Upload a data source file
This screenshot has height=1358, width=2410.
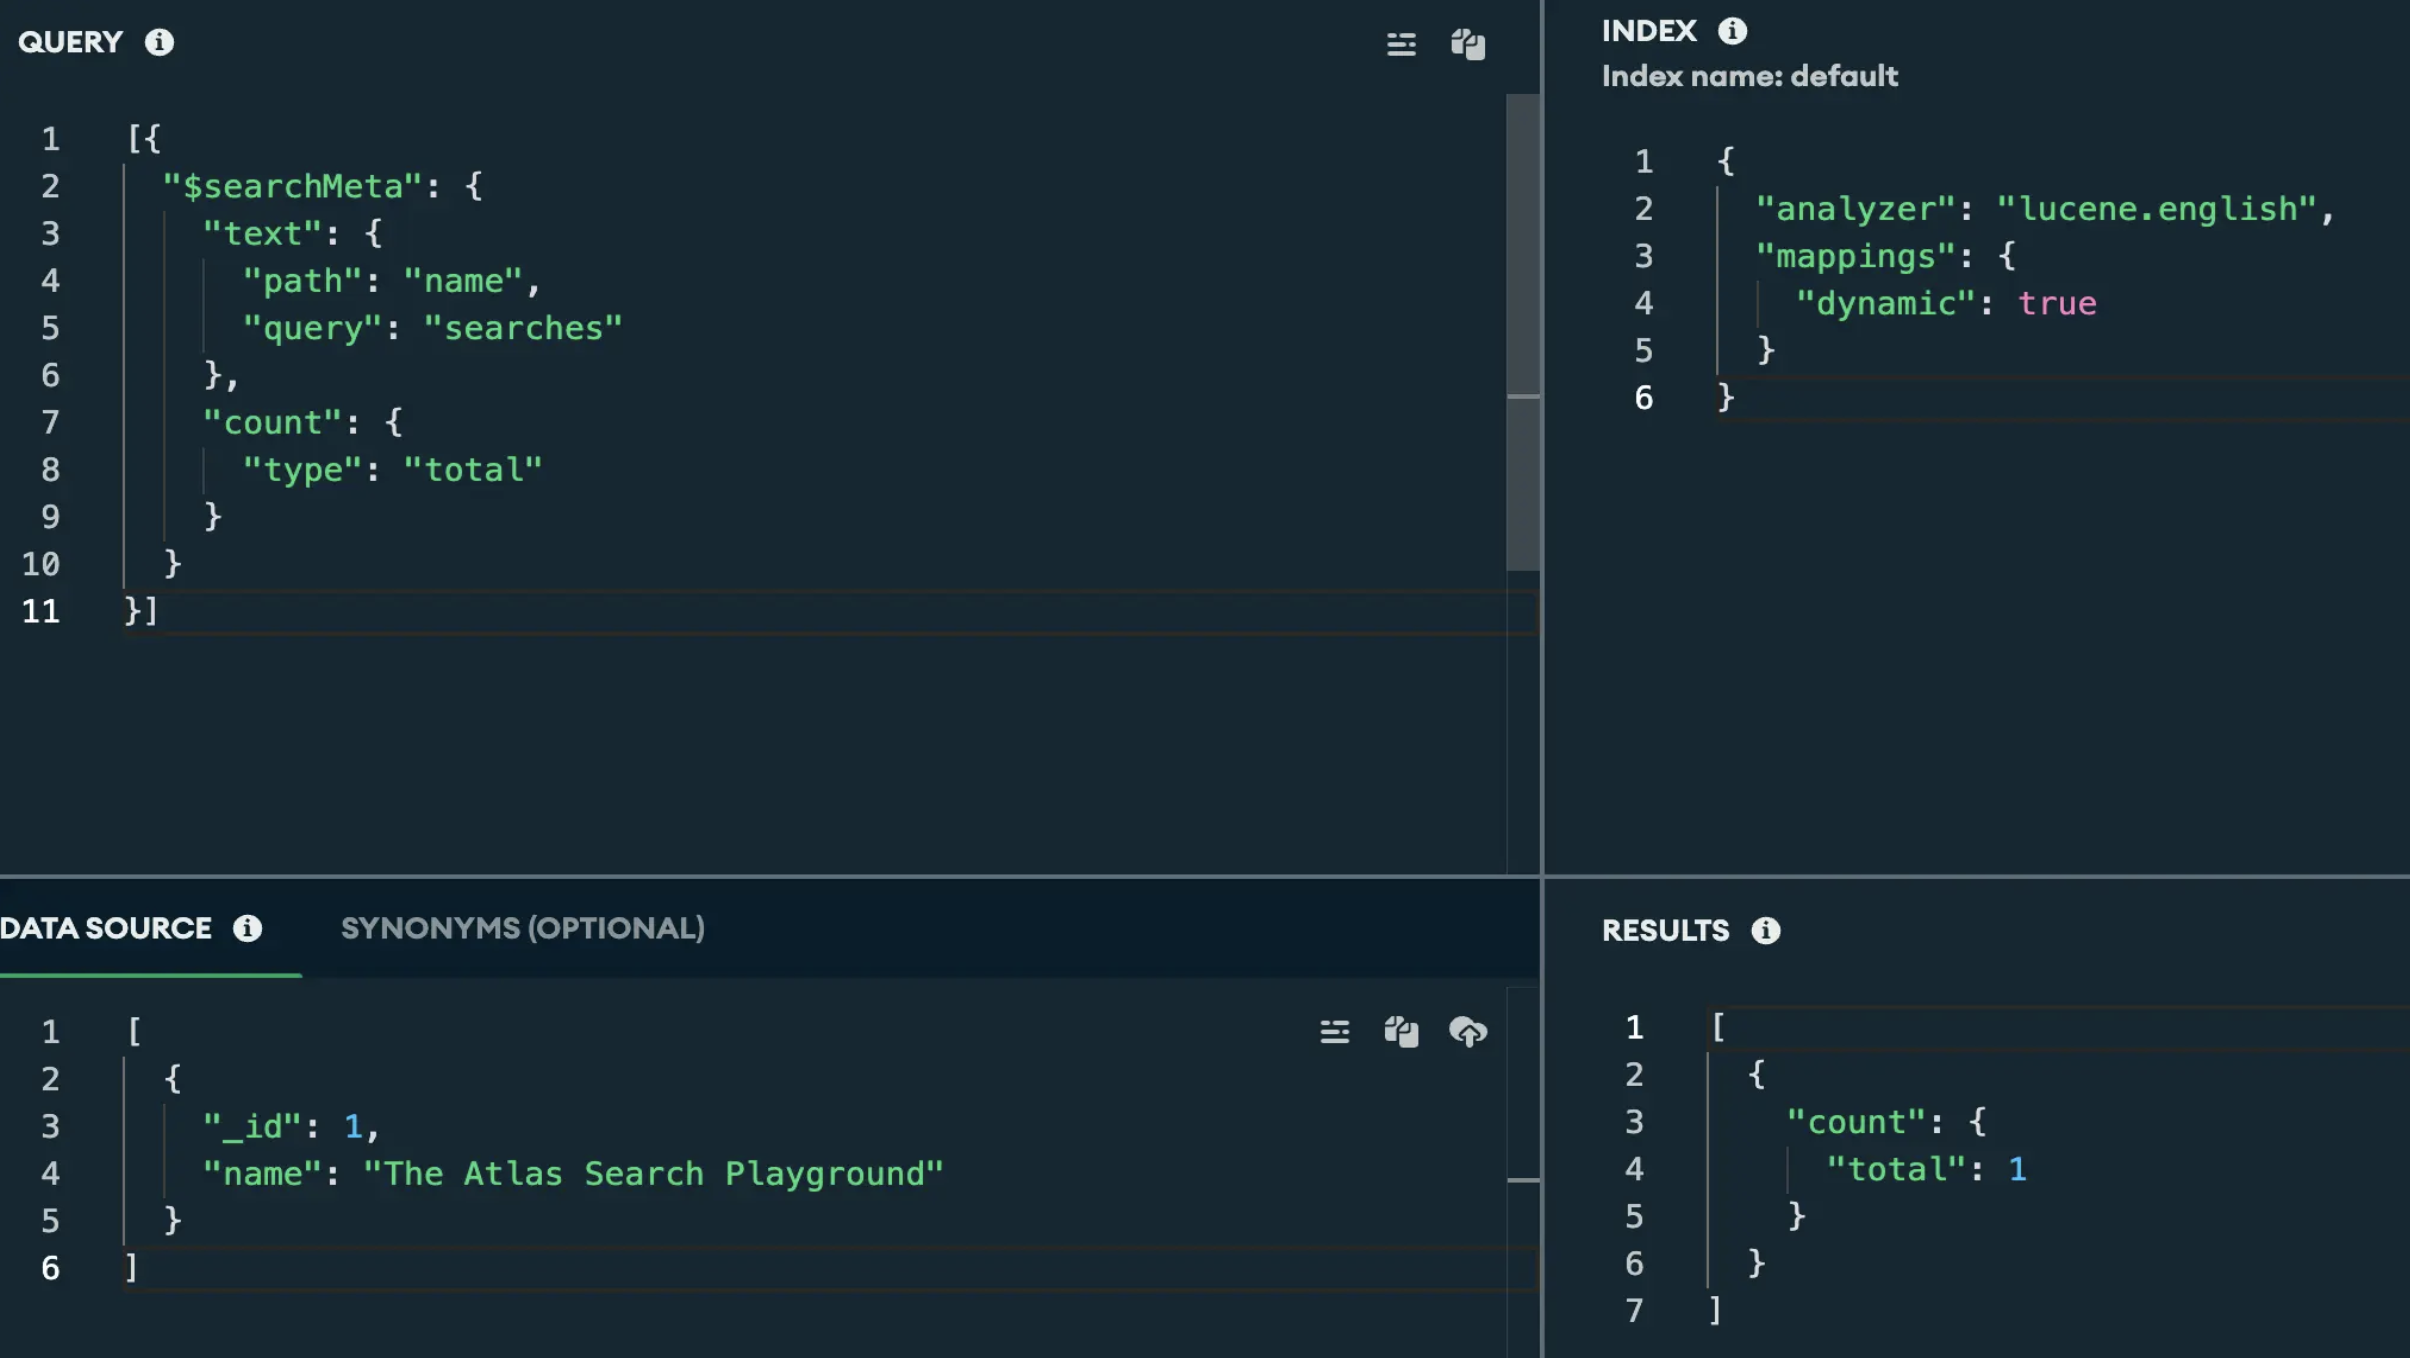pyautogui.click(x=1467, y=1031)
